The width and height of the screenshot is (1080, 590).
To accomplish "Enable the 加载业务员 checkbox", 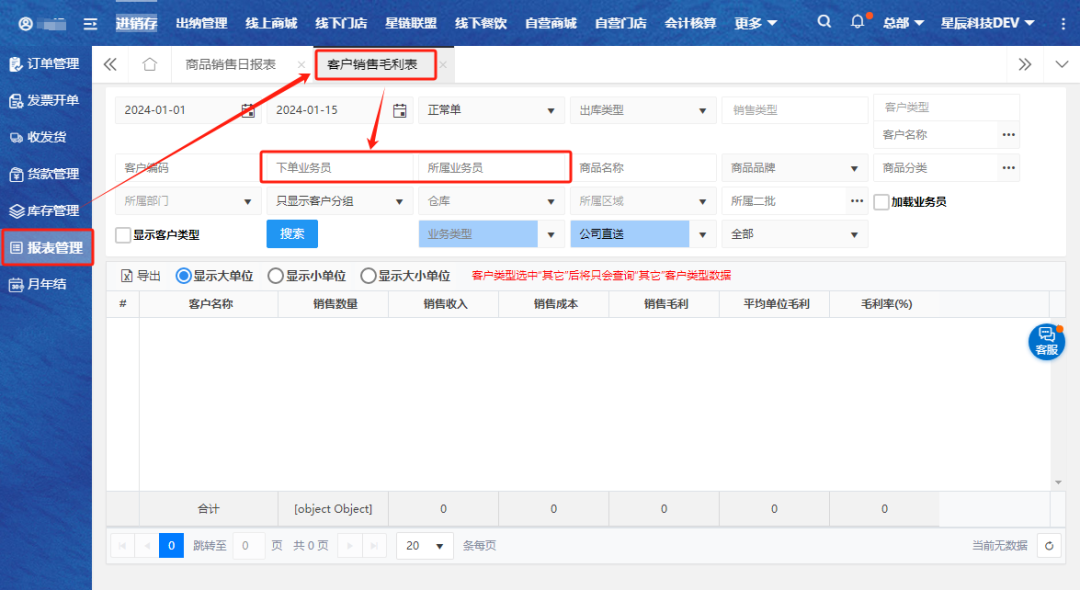I will pos(881,201).
